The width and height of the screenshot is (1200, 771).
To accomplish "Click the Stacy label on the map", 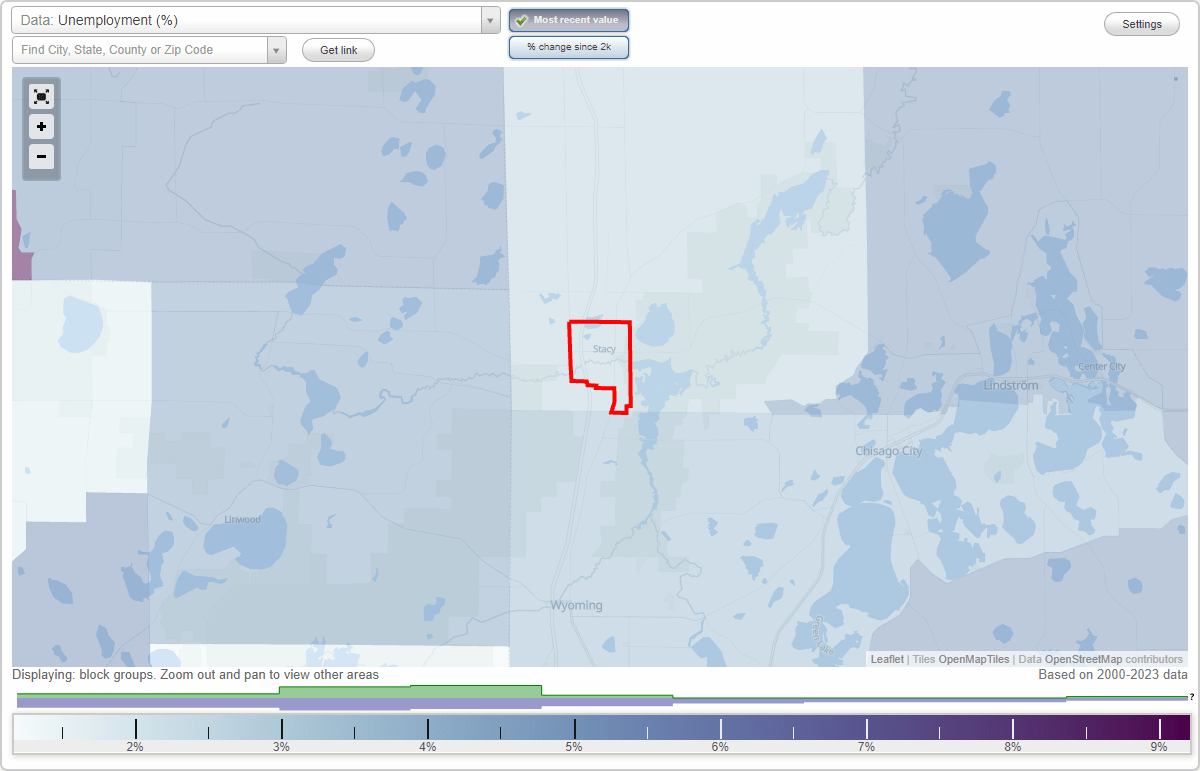I will (x=604, y=349).
